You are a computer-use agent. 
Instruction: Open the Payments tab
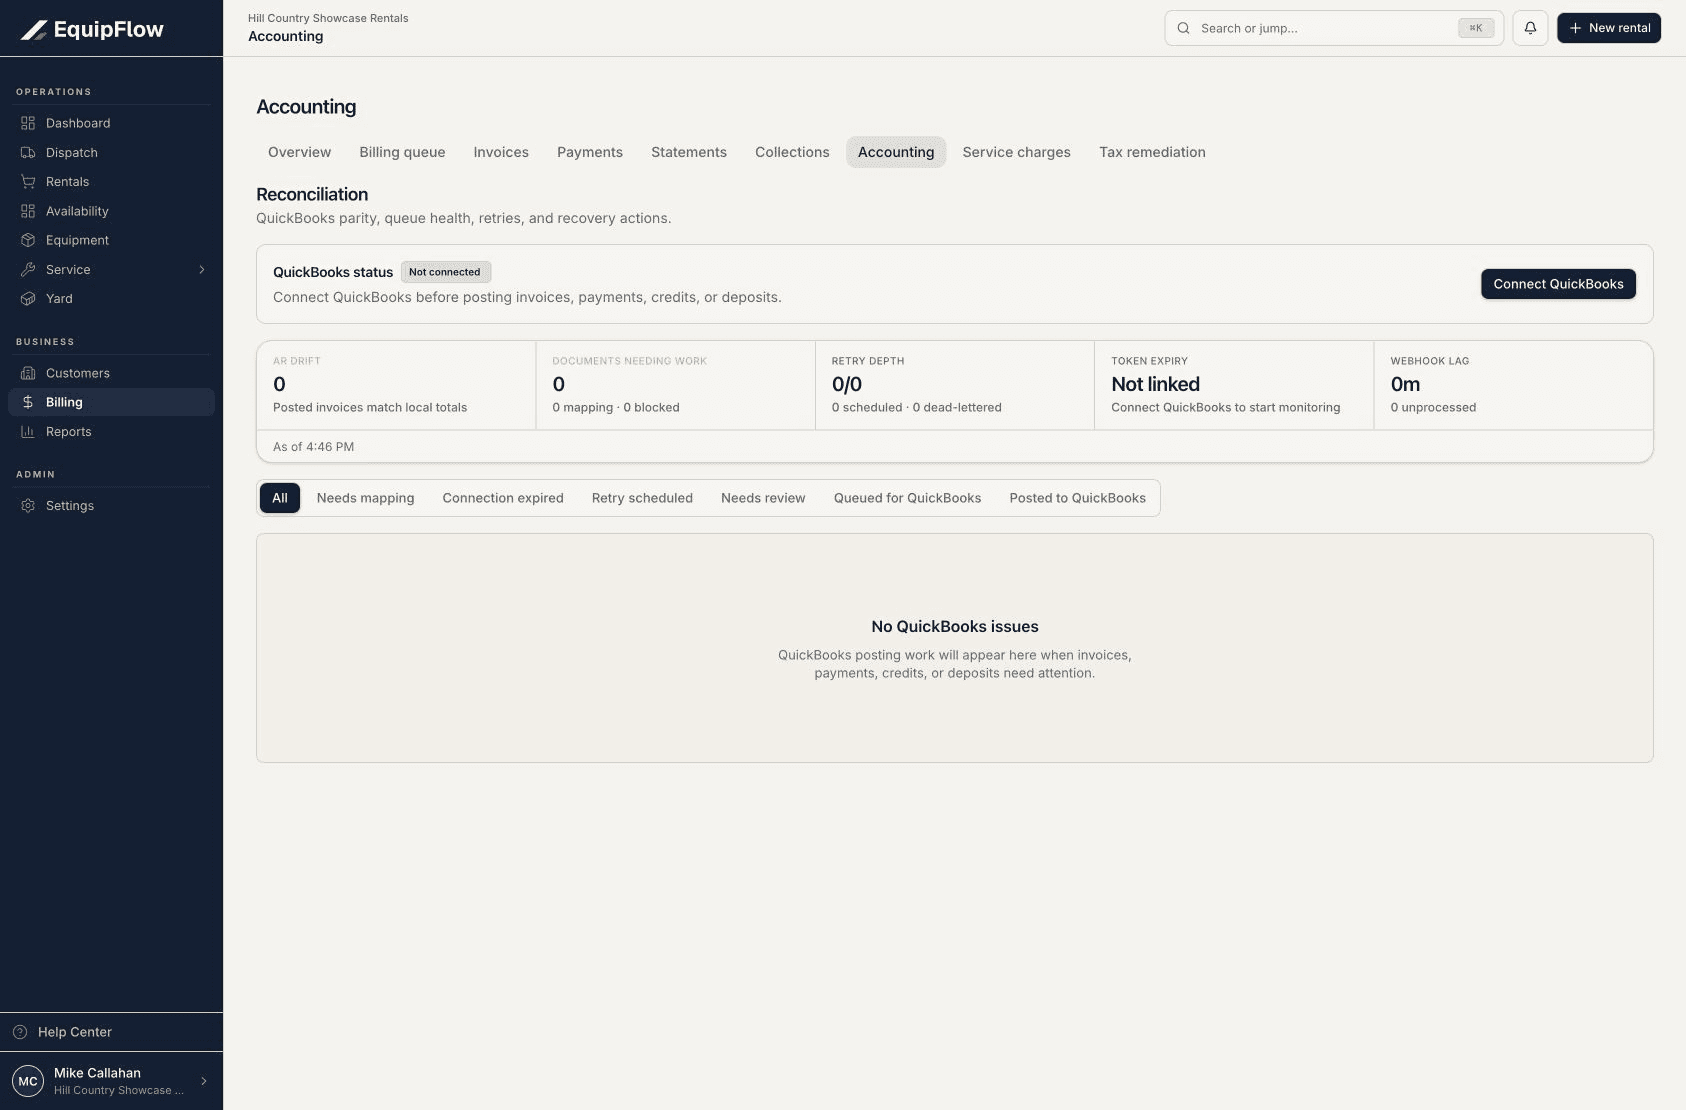[x=590, y=152]
